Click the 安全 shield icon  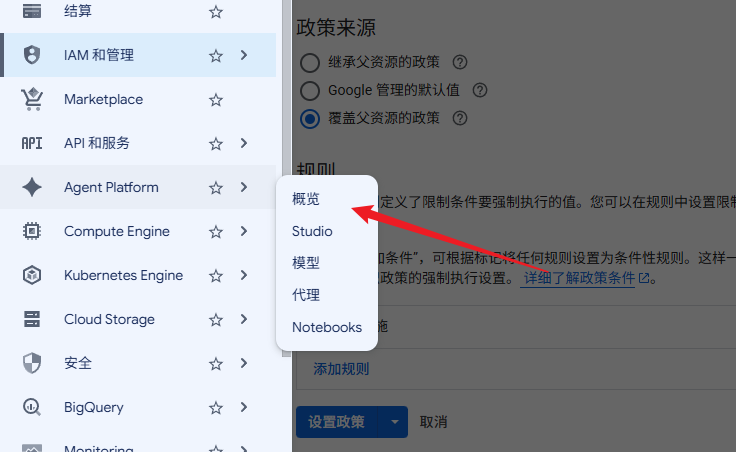[x=32, y=363]
